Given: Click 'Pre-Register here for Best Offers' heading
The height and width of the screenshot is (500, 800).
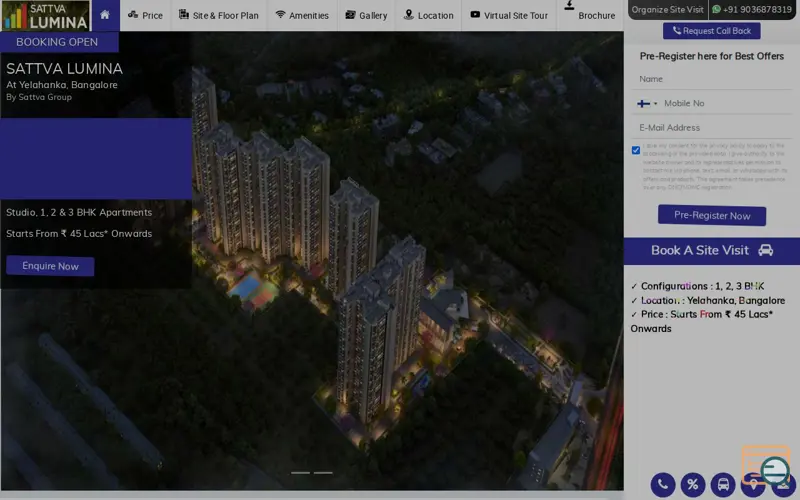Looking at the screenshot, I should (712, 56).
